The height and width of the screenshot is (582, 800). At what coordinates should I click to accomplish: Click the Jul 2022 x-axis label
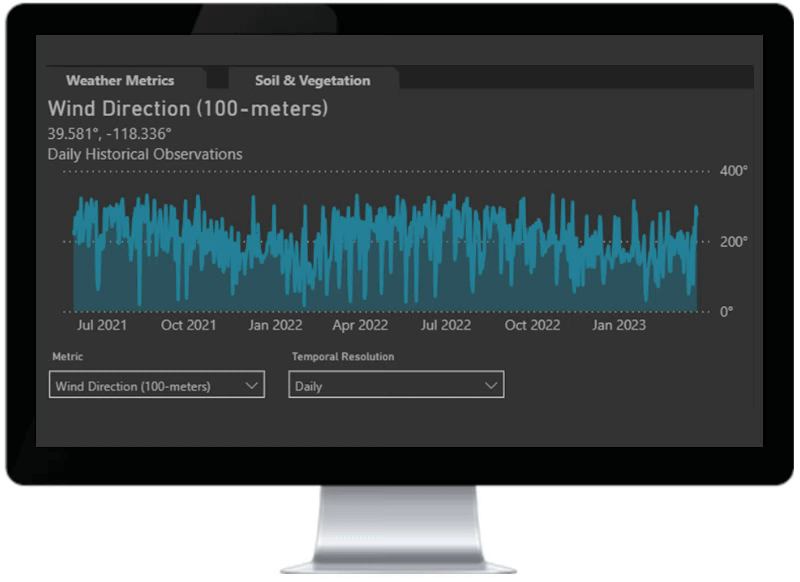pos(446,325)
